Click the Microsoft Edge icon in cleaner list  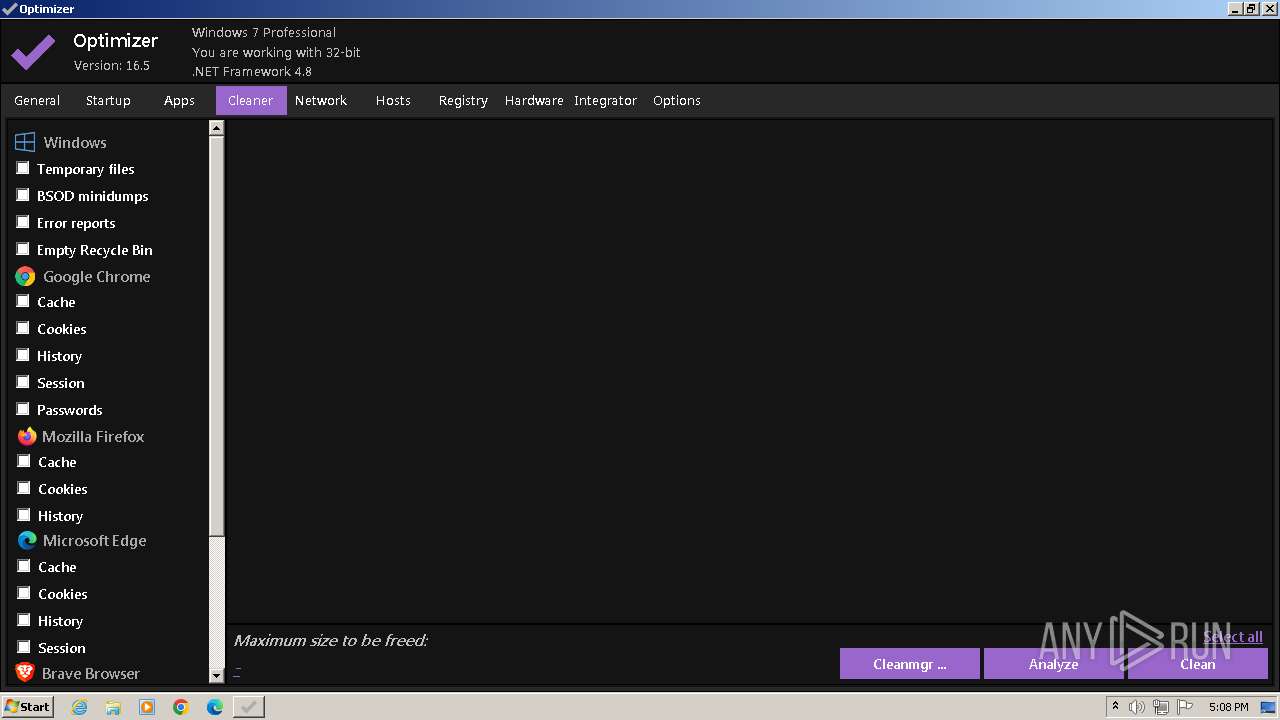tap(27, 541)
